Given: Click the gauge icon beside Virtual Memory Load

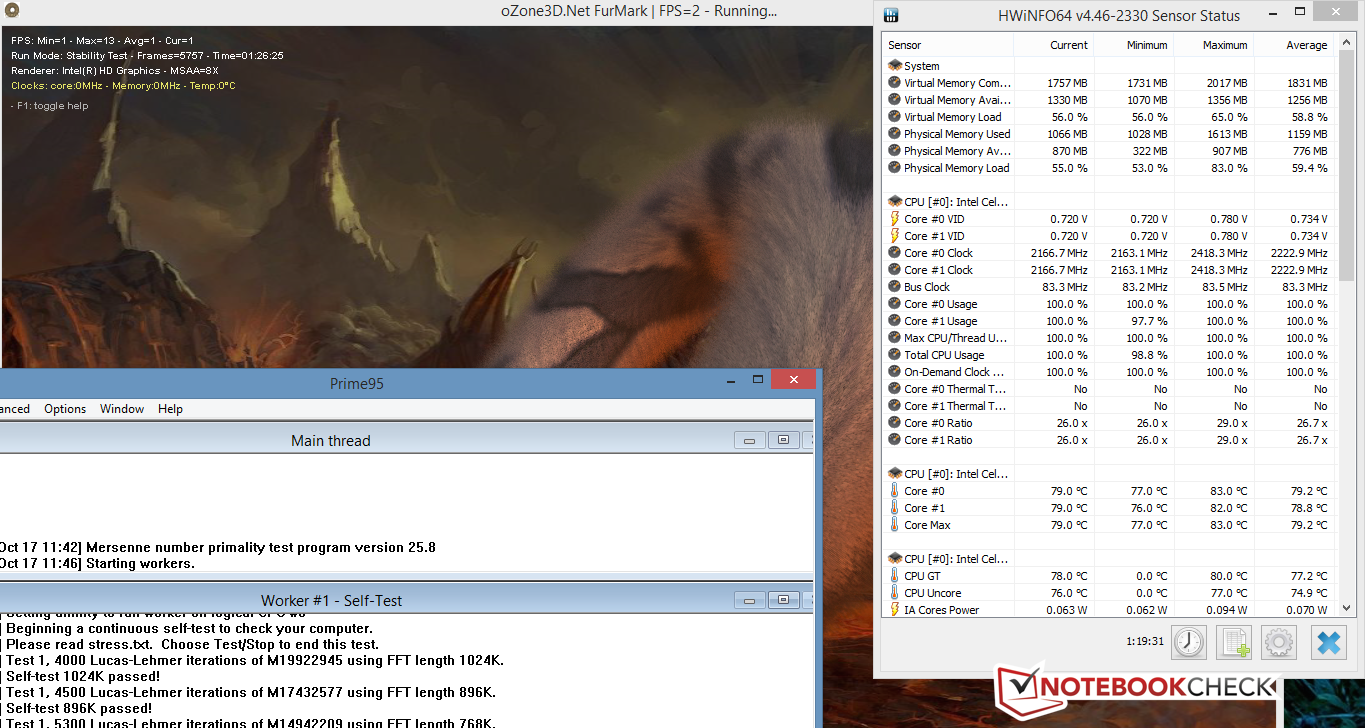Looking at the screenshot, I should pos(894,117).
